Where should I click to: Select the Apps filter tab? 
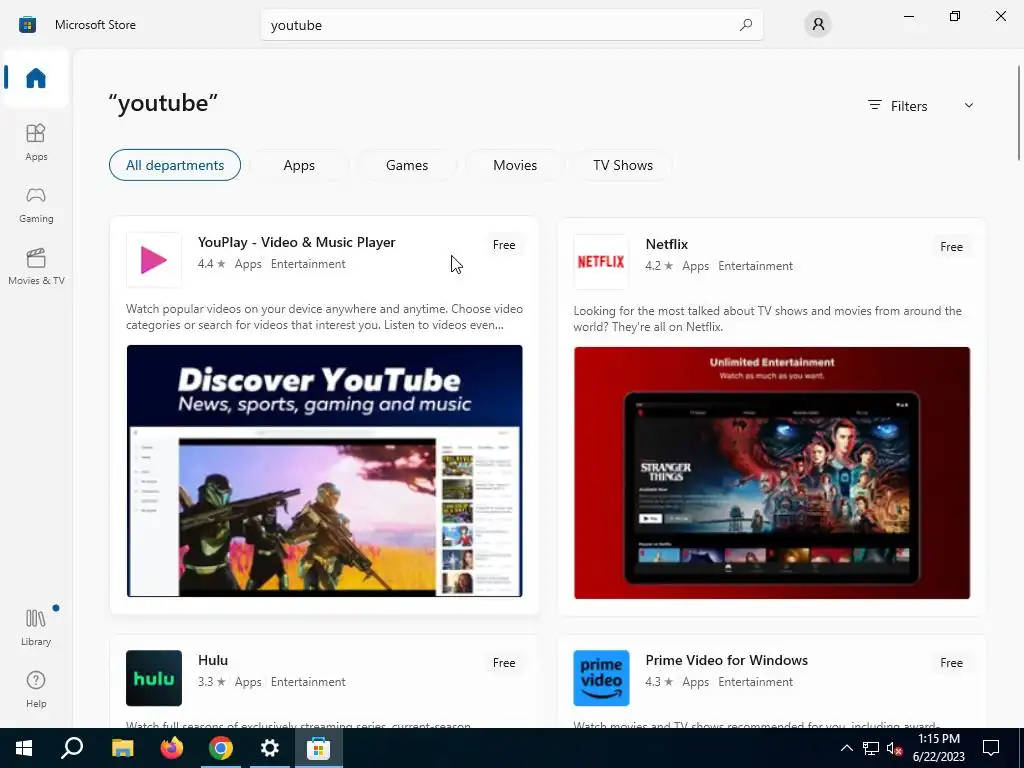299,165
